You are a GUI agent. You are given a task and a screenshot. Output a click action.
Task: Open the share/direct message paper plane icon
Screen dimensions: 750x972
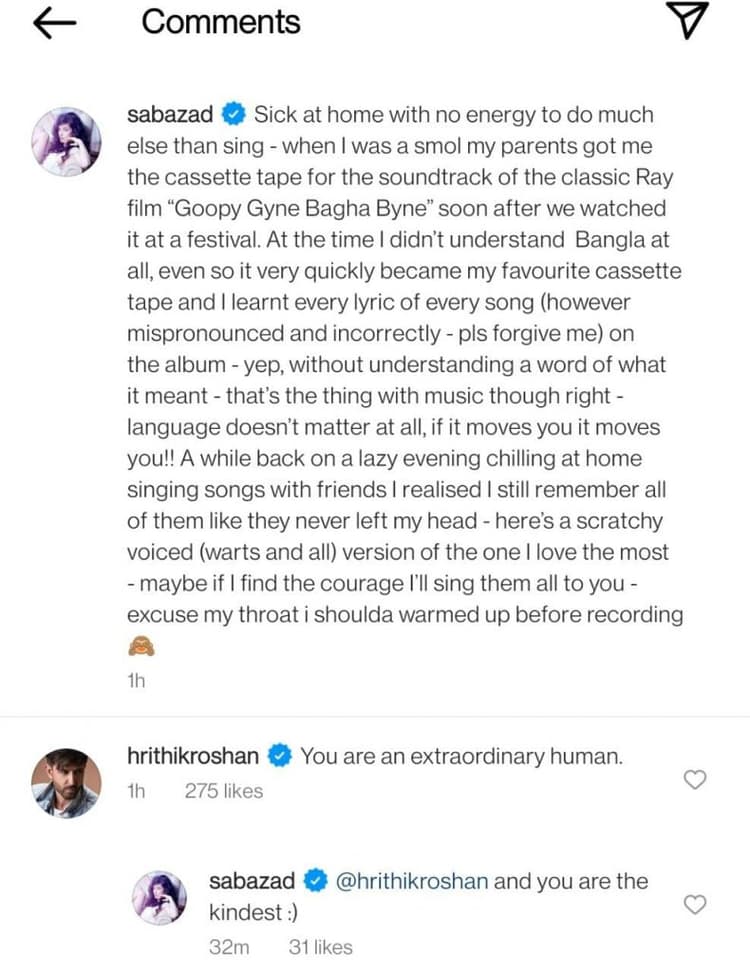pos(687,22)
